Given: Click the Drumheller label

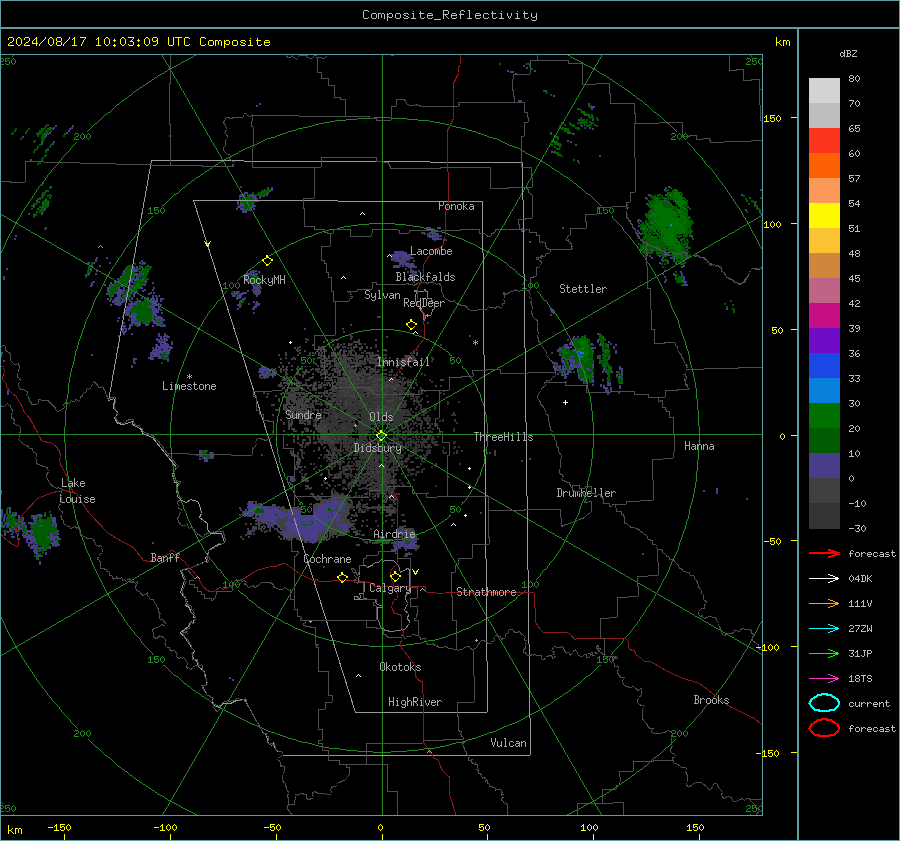Looking at the screenshot, I should (586, 493).
